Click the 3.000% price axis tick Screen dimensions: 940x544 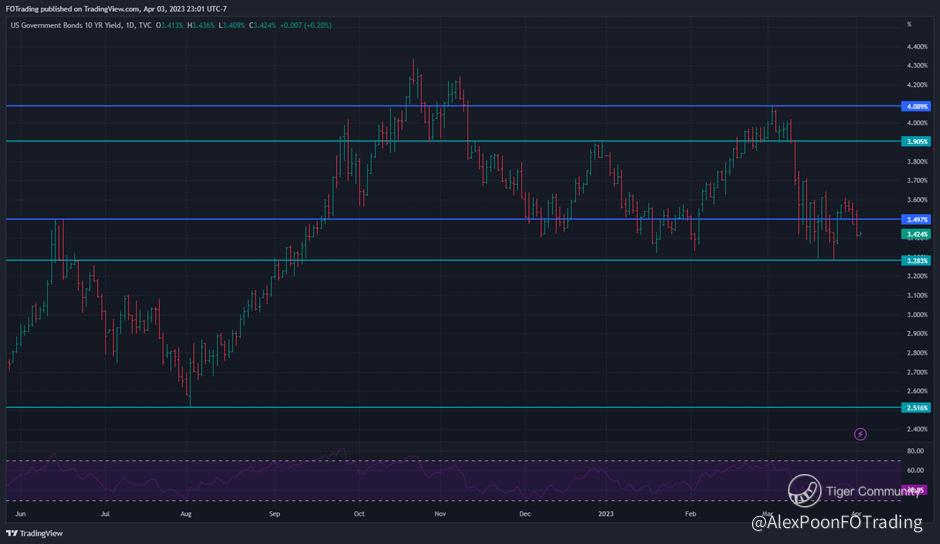point(917,314)
